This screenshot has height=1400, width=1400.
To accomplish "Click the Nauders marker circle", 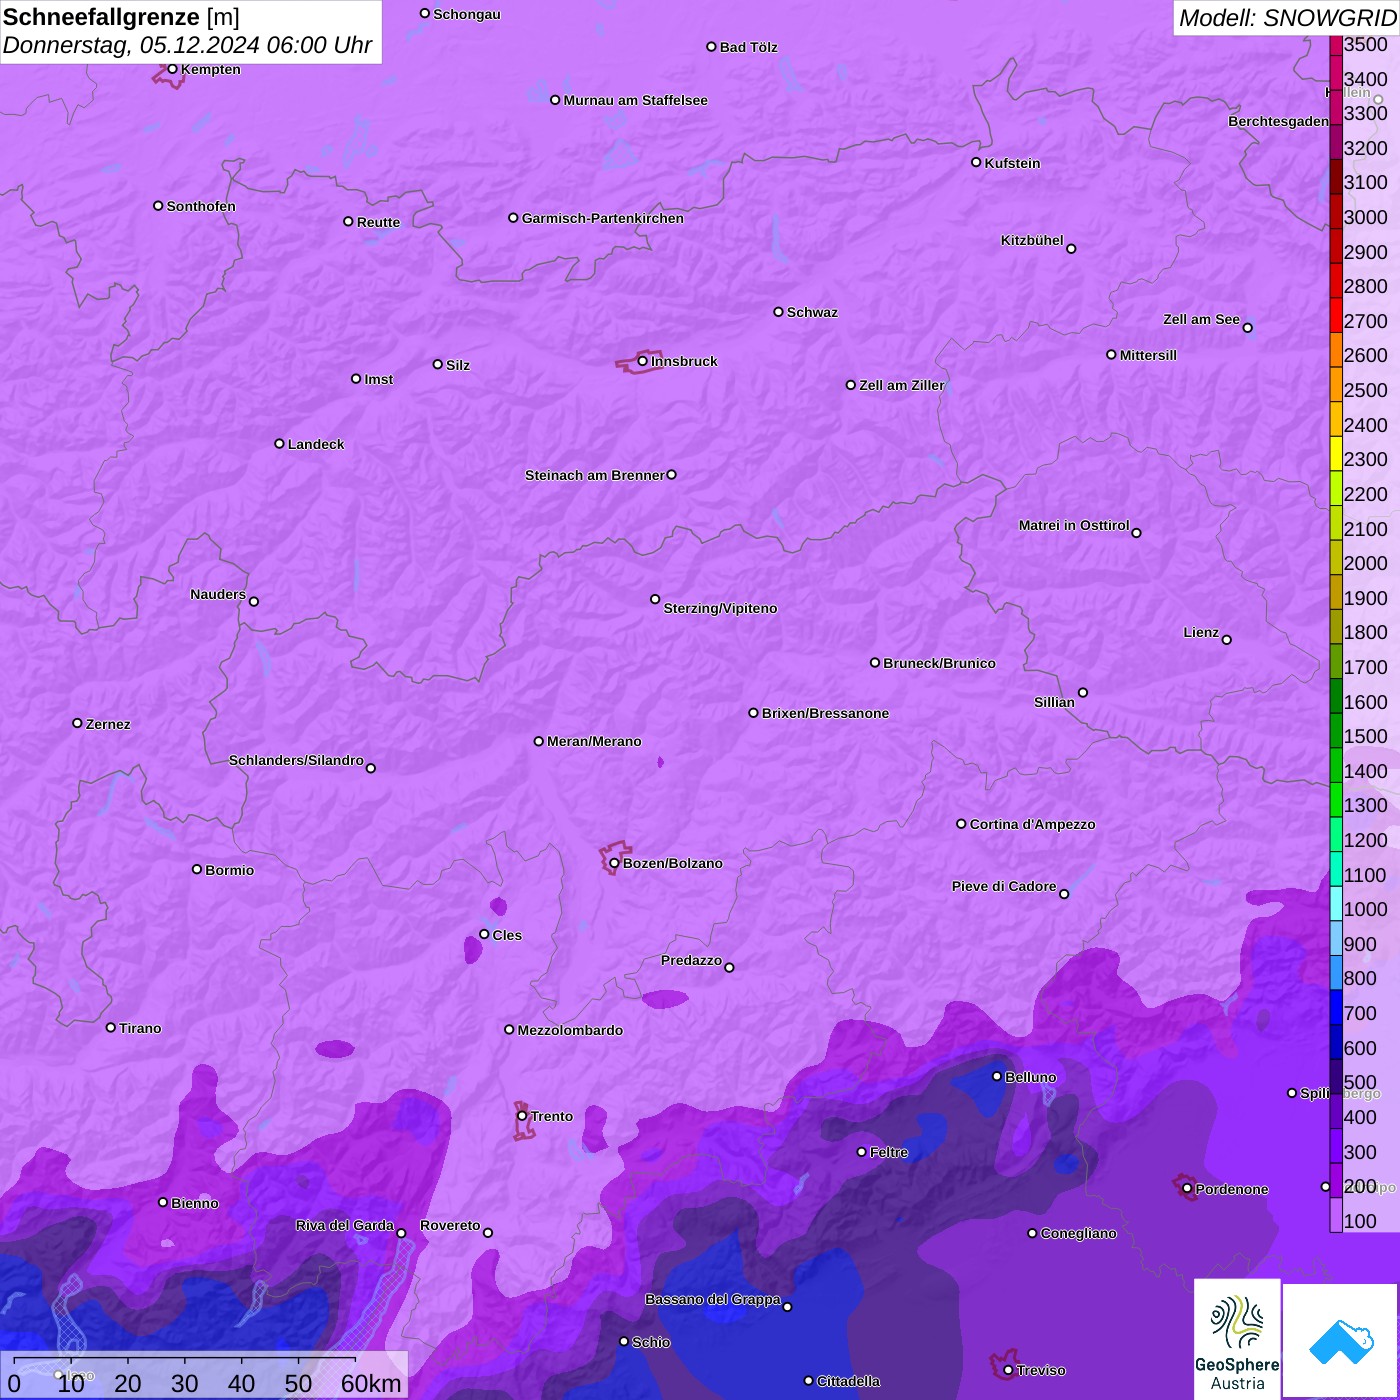I will click(254, 602).
